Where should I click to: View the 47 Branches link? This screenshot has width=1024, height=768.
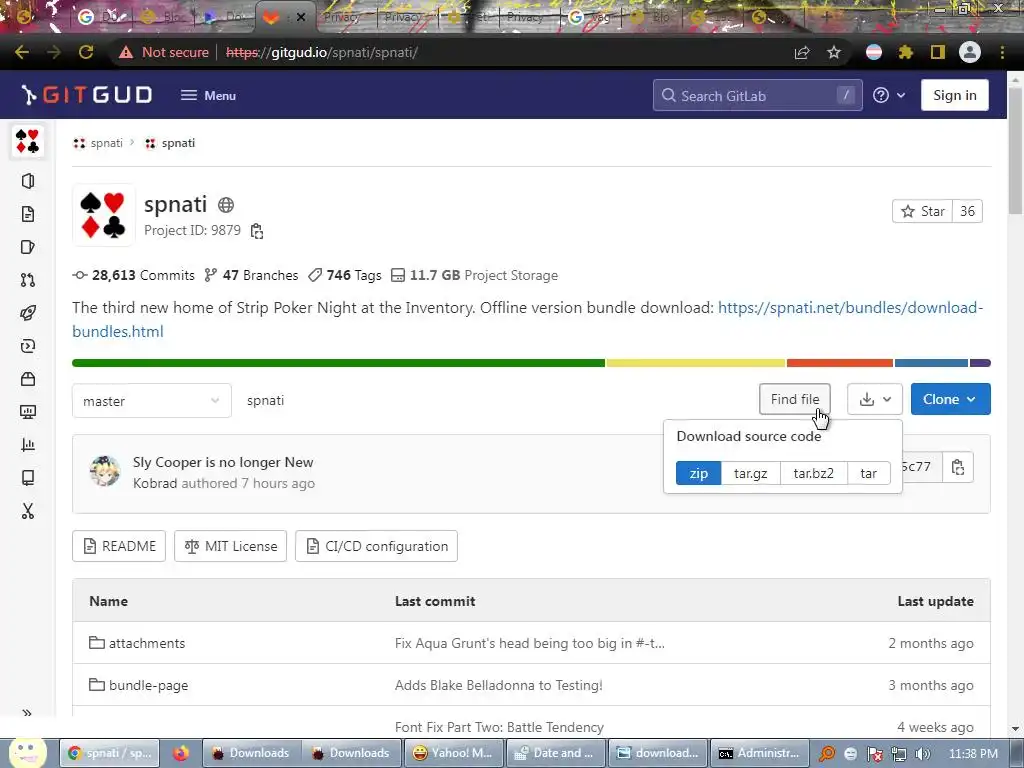pyautogui.click(x=251, y=276)
